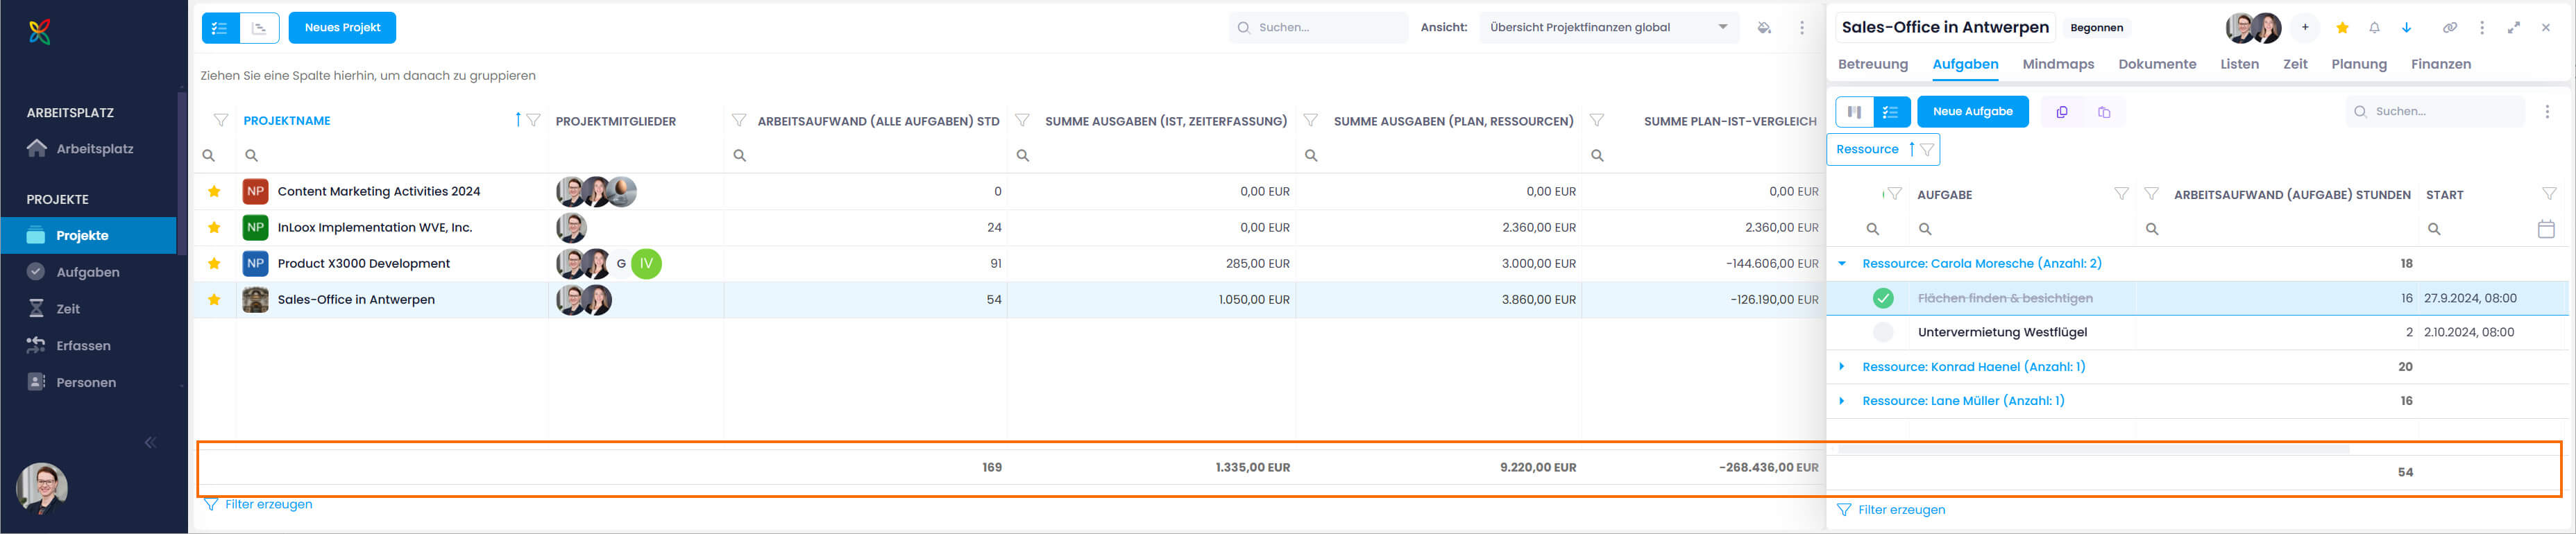Collapse the Carola Moresche resource group
The image size is (2576, 534).
click(1841, 264)
